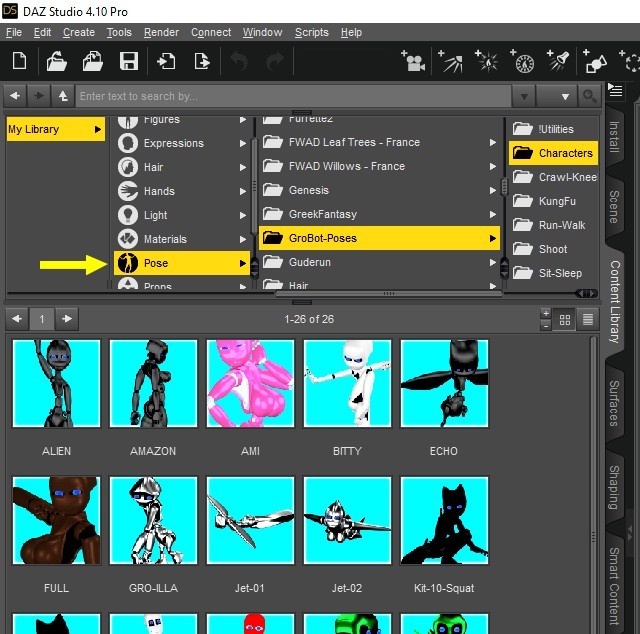640x634 pixels.
Task: Select the Jet-01 pose thumbnail
Action: tap(250, 521)
